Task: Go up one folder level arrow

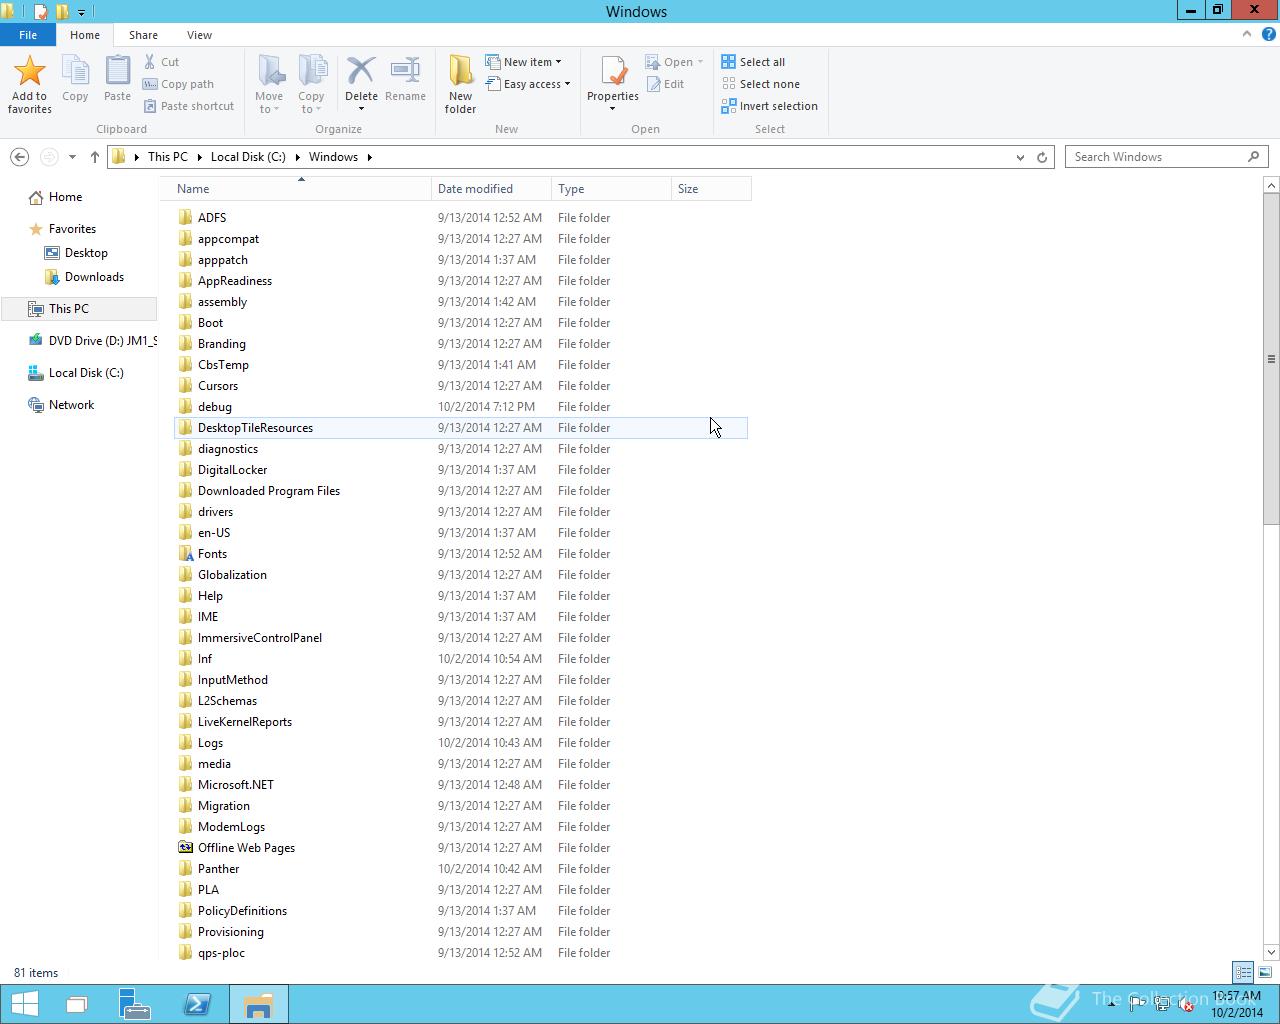Action: [x=95, y=157]
